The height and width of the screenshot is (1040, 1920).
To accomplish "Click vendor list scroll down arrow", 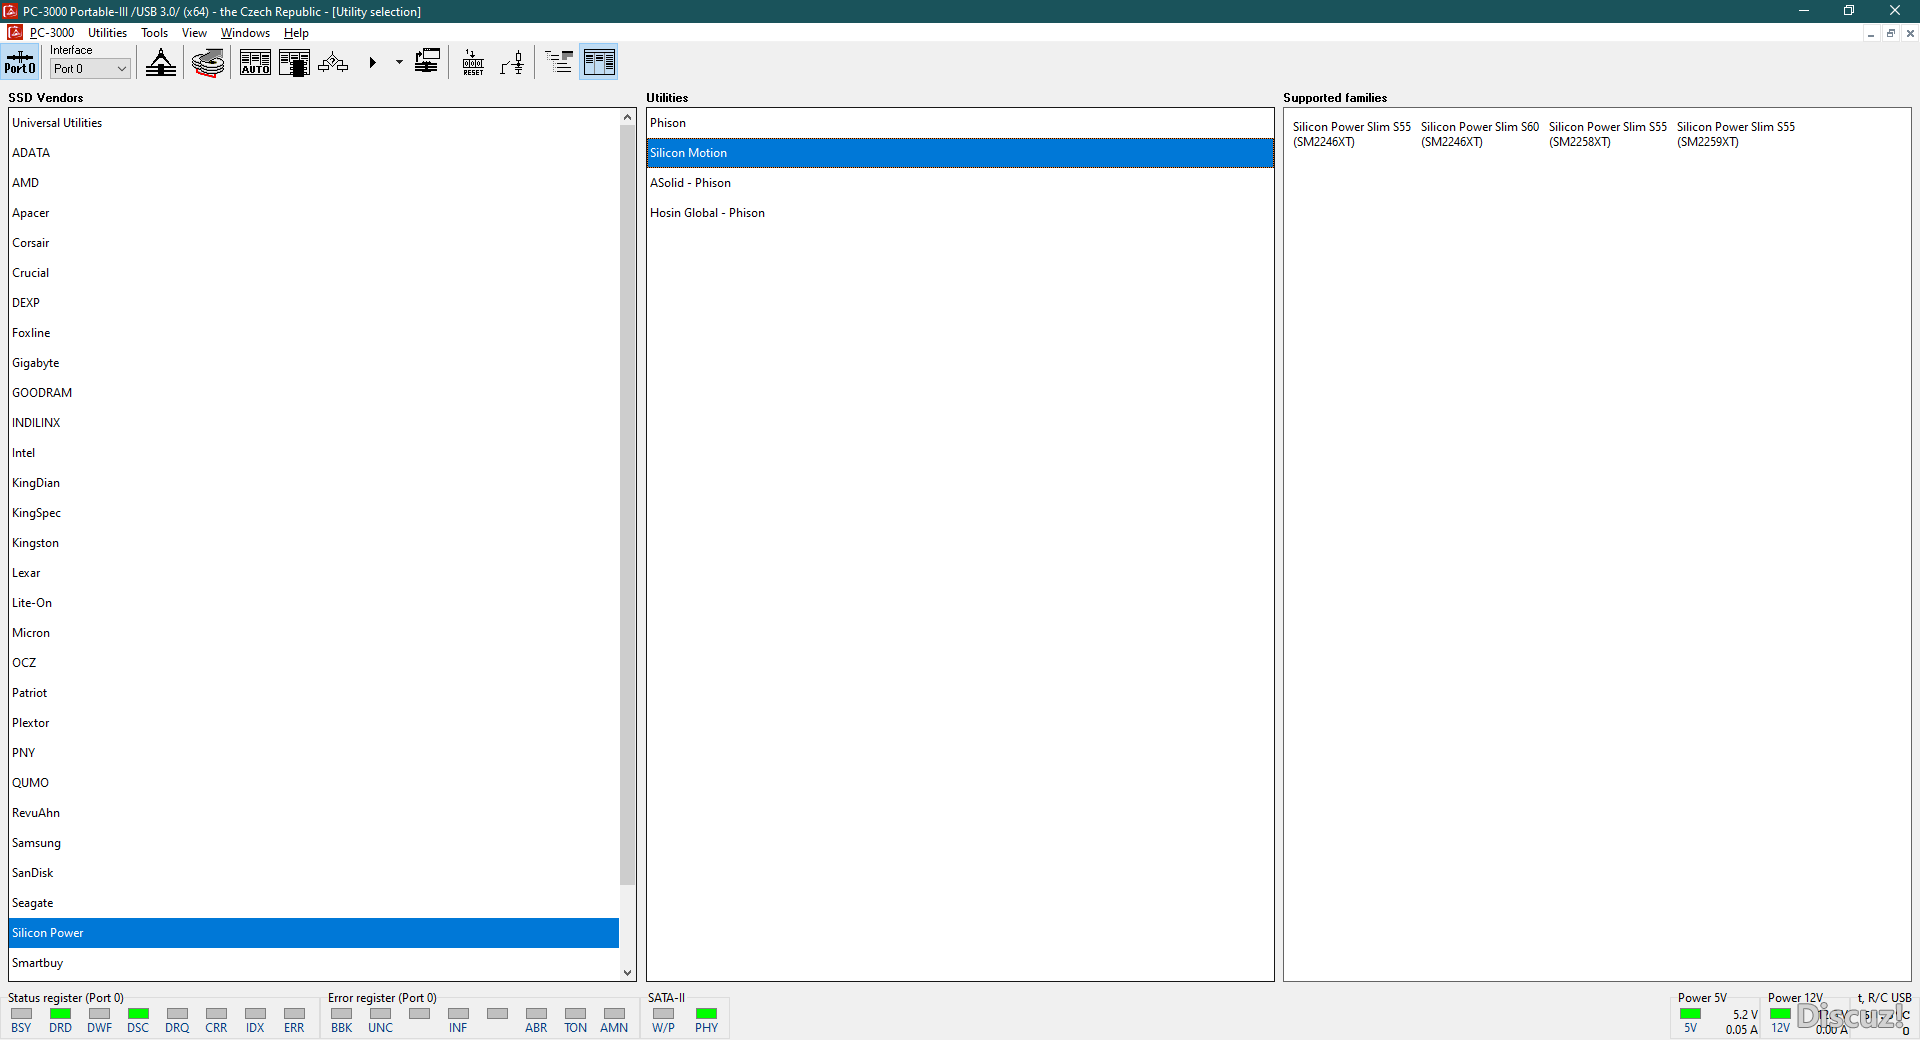I will [x=628, y=972].
